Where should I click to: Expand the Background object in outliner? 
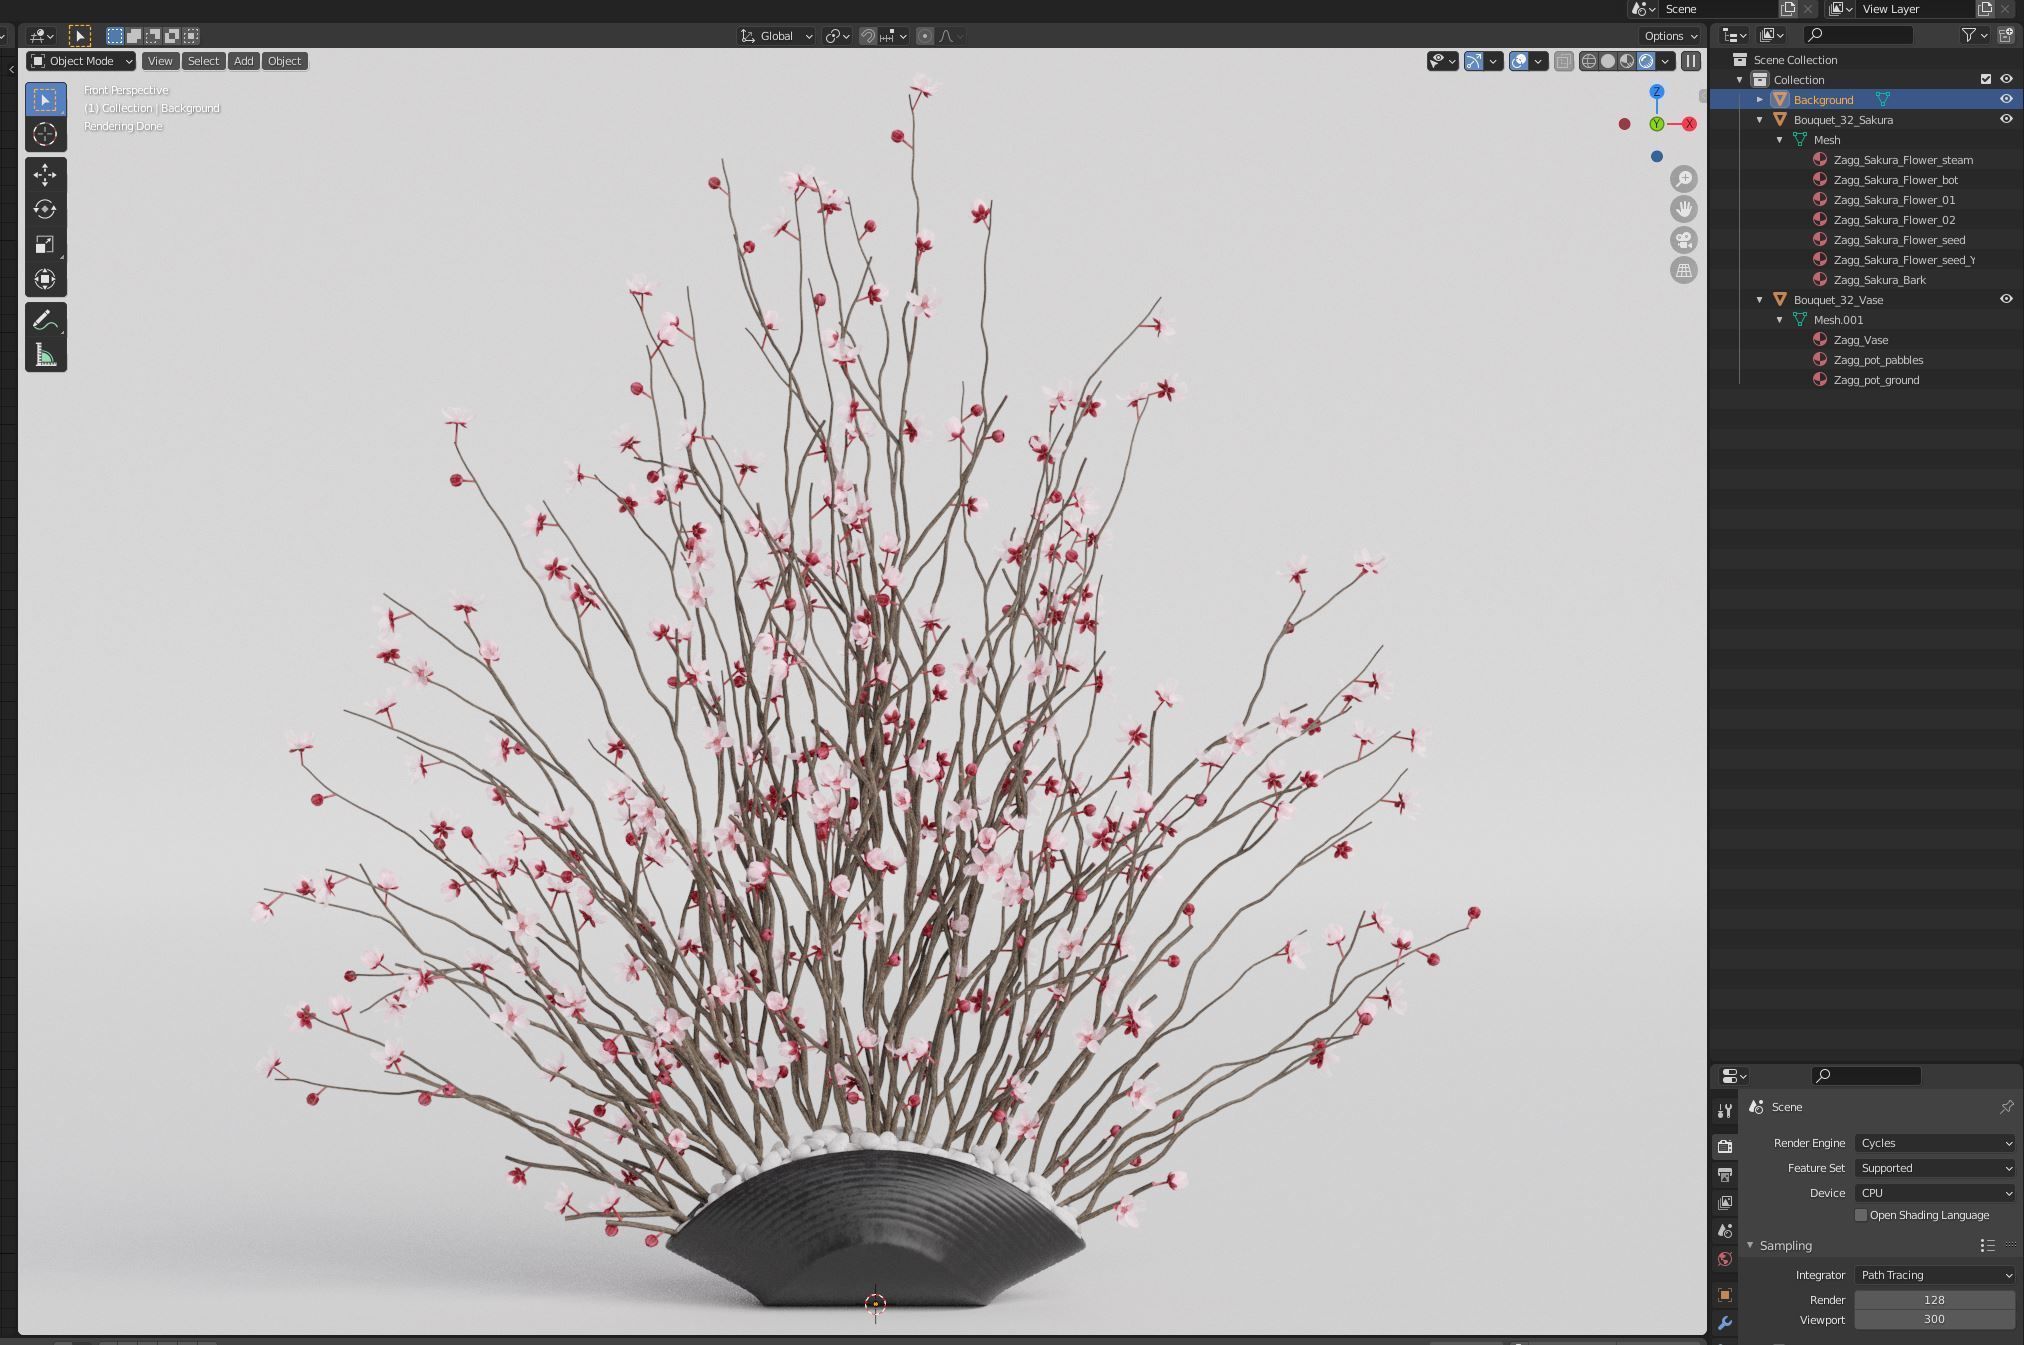1760,99
